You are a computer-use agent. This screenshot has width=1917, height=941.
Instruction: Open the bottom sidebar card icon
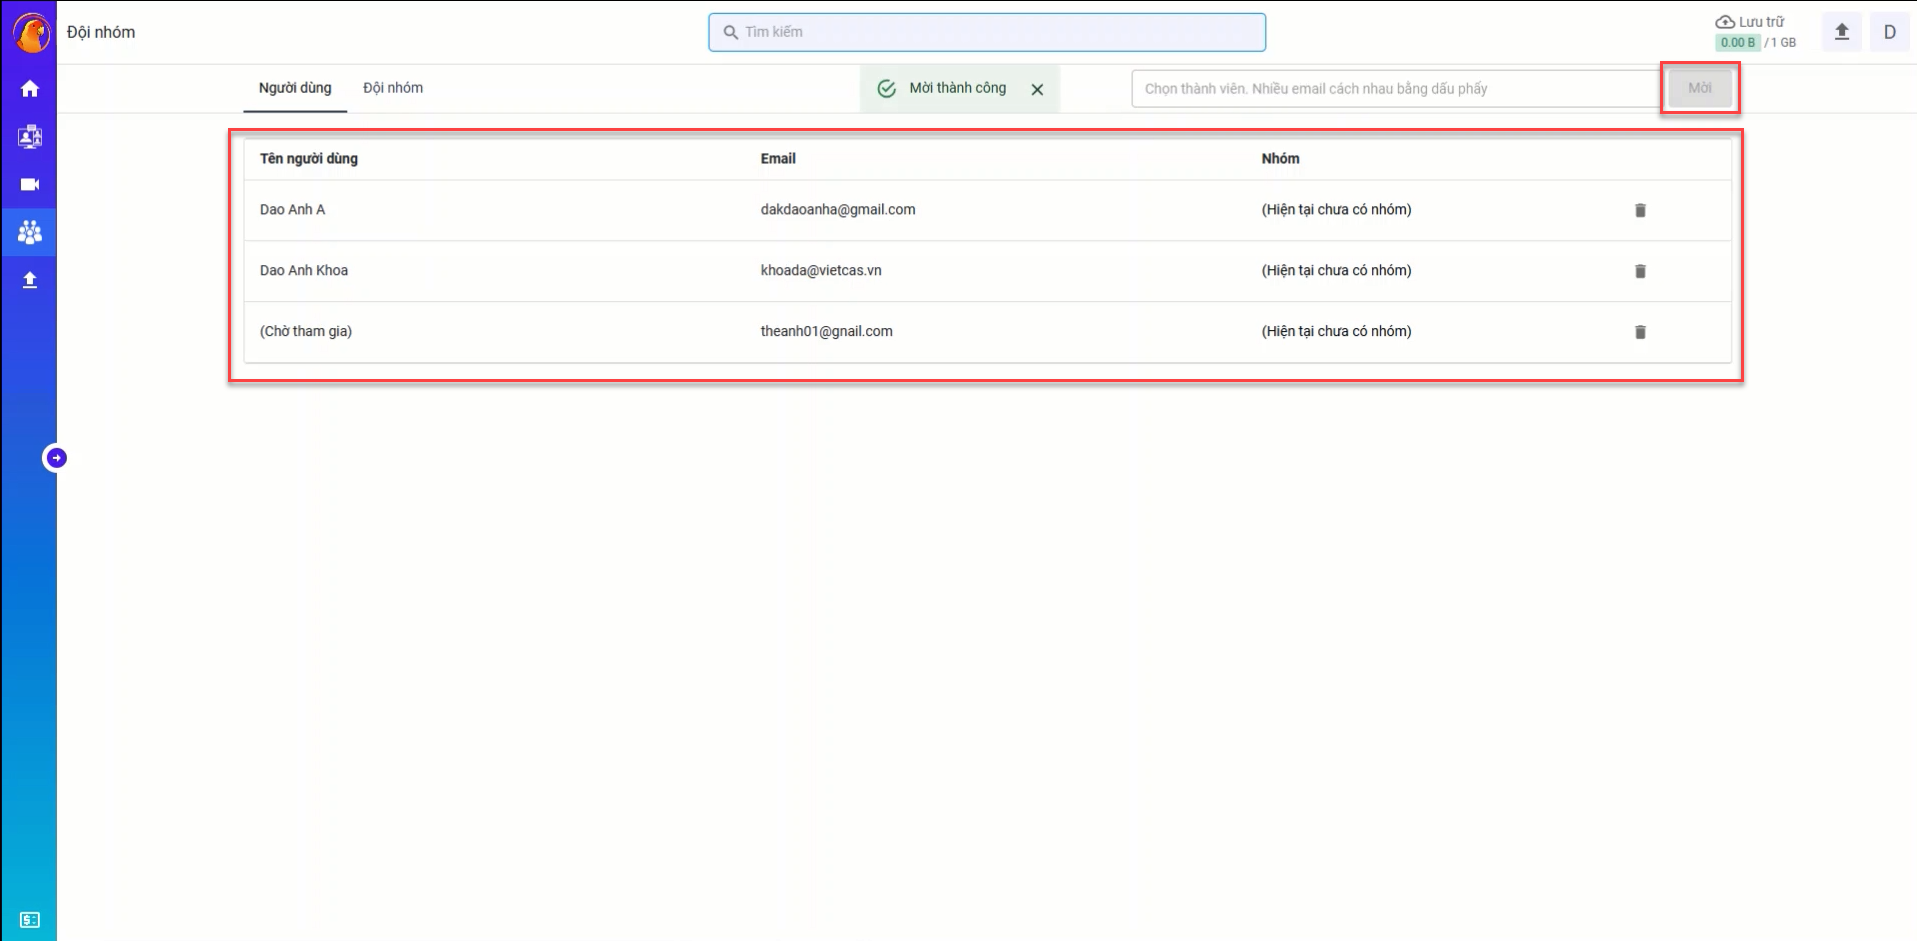point(30,919)
